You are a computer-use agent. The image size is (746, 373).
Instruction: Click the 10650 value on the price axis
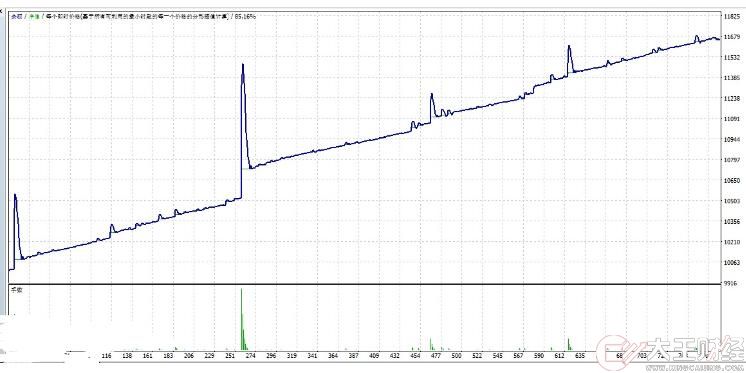[733, 180]
